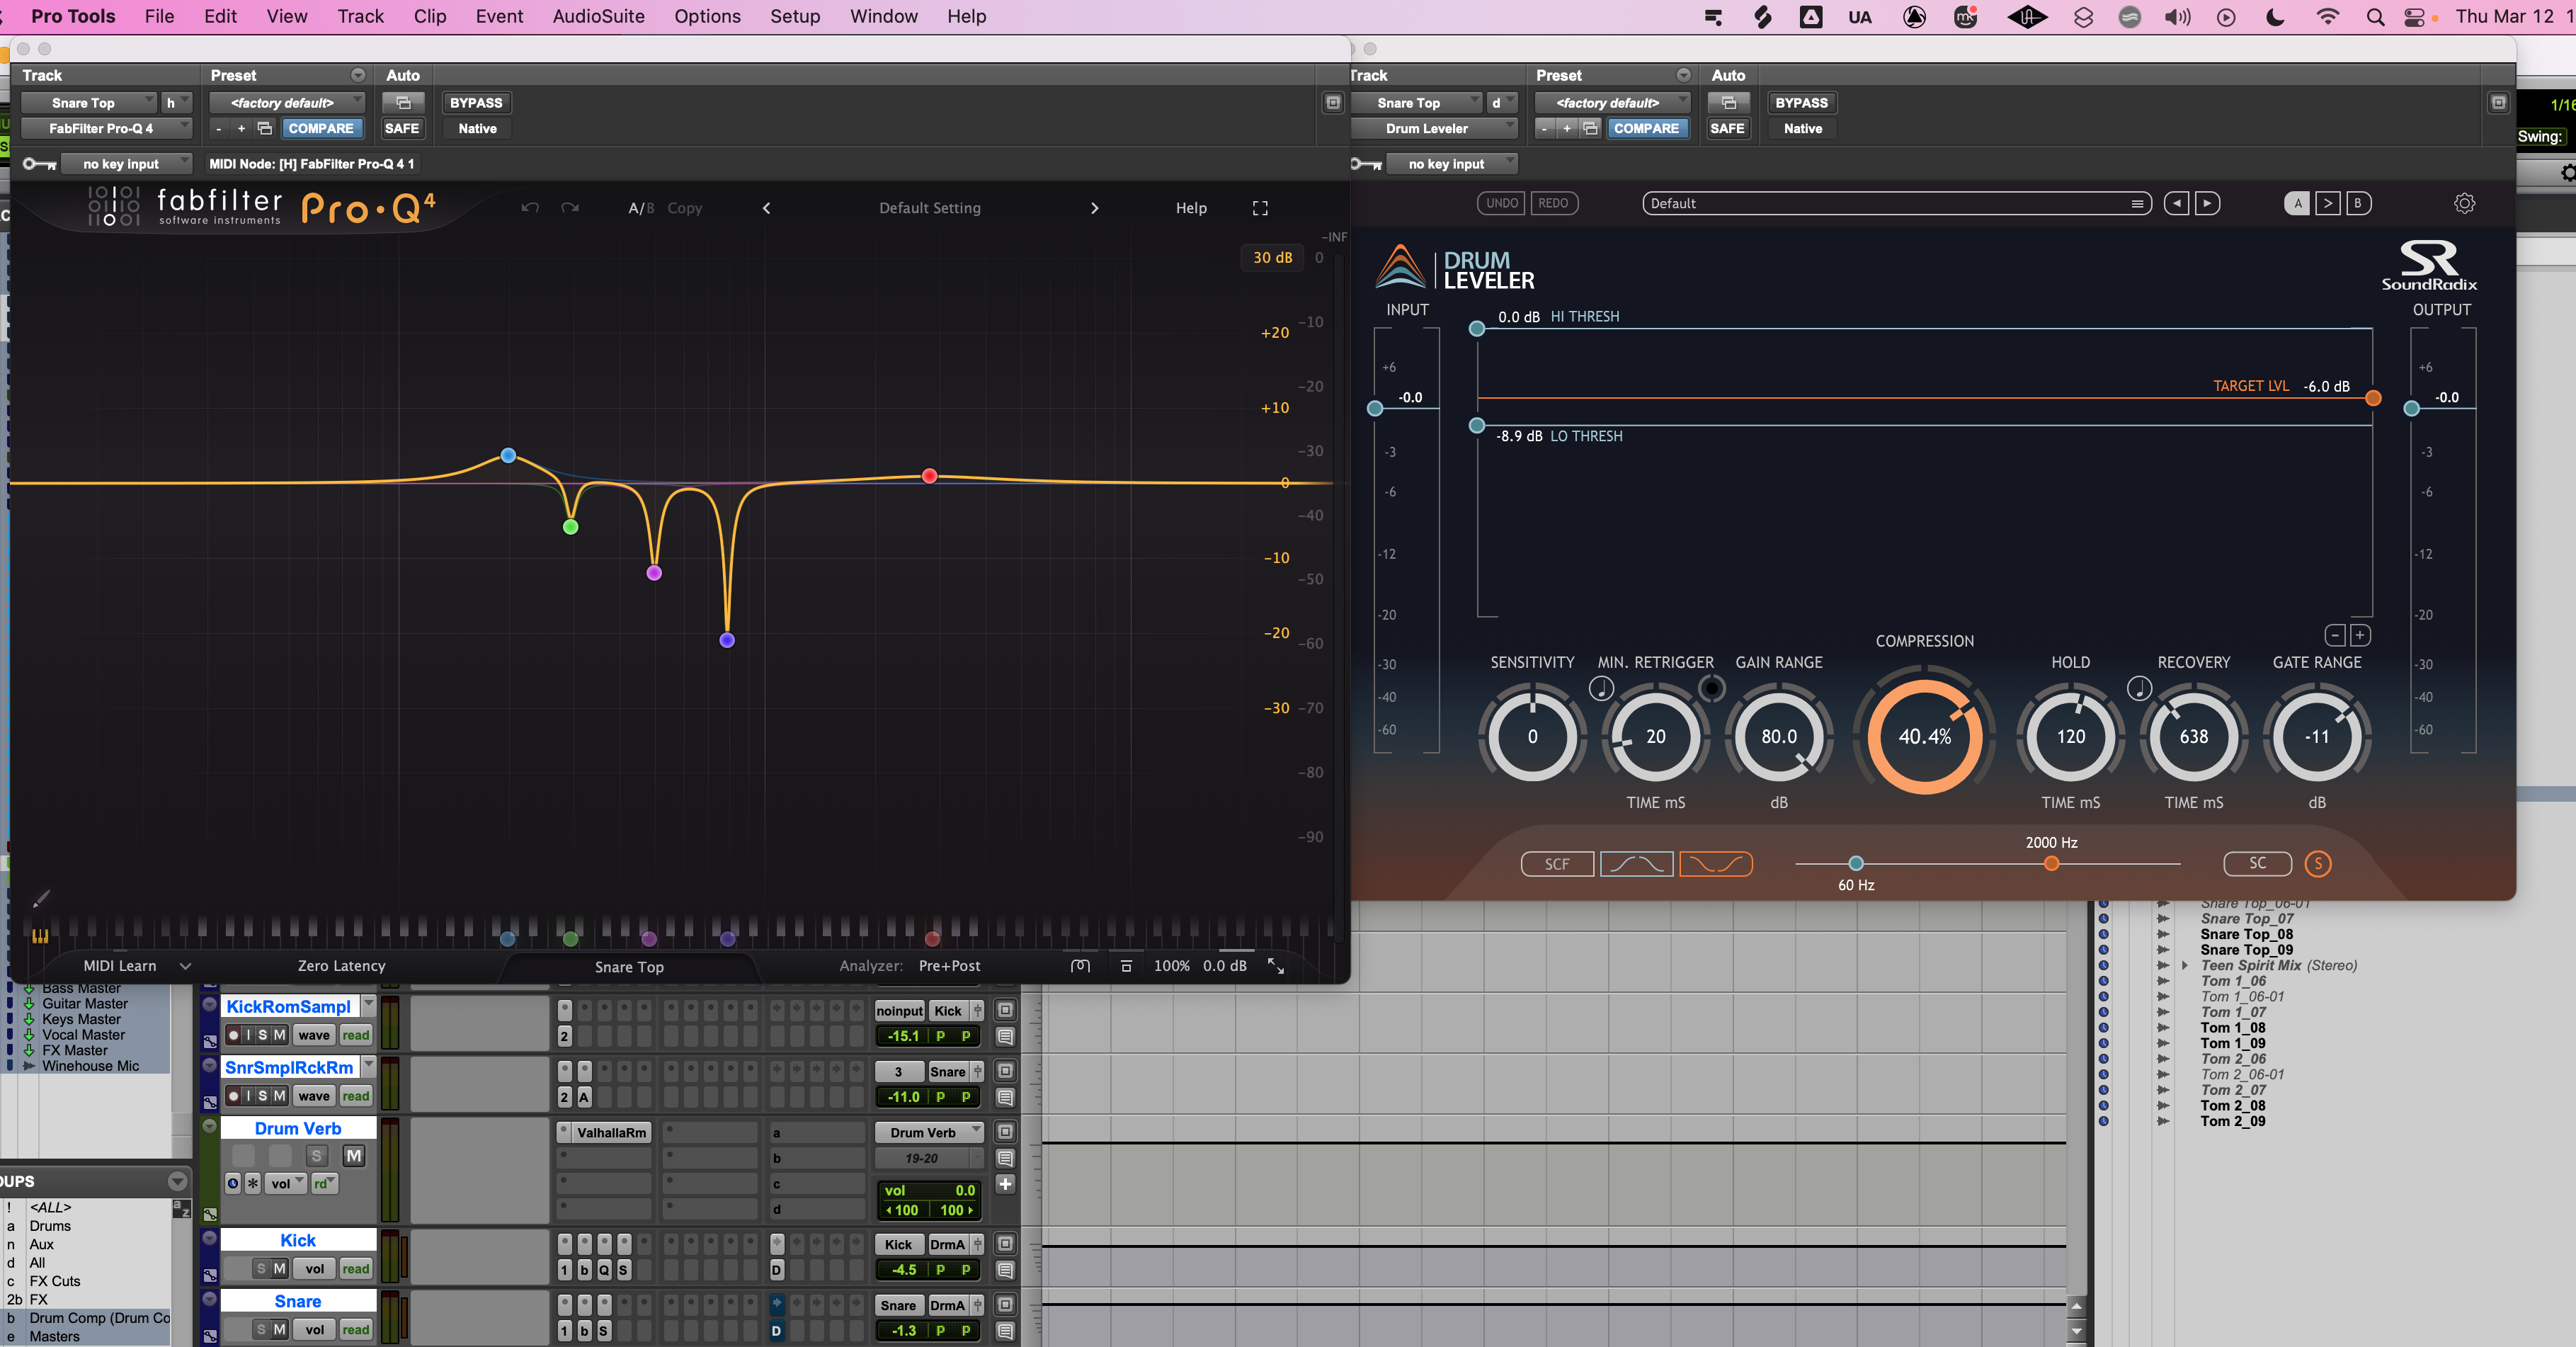Enter Pro-Q 4 full screen mode icon
2576x1347 pixels.
(1260, 208)
